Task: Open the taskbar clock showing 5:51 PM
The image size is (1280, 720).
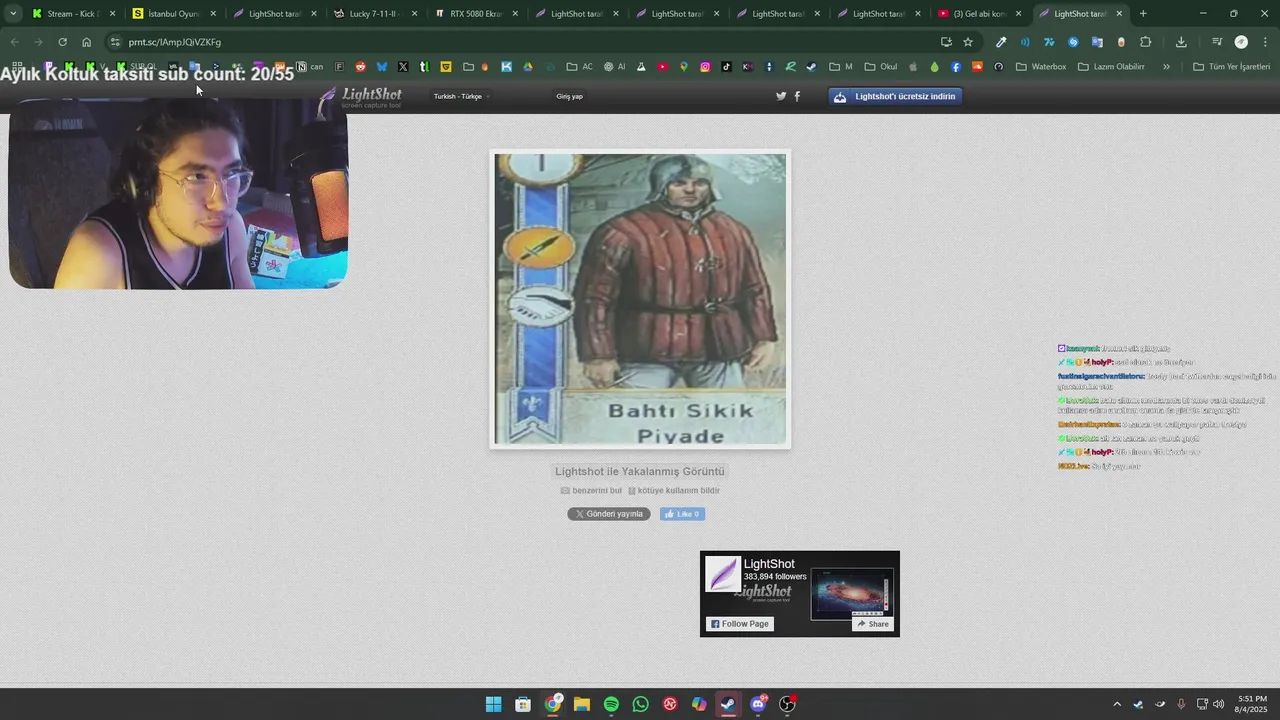Action: click(1252, 704)
